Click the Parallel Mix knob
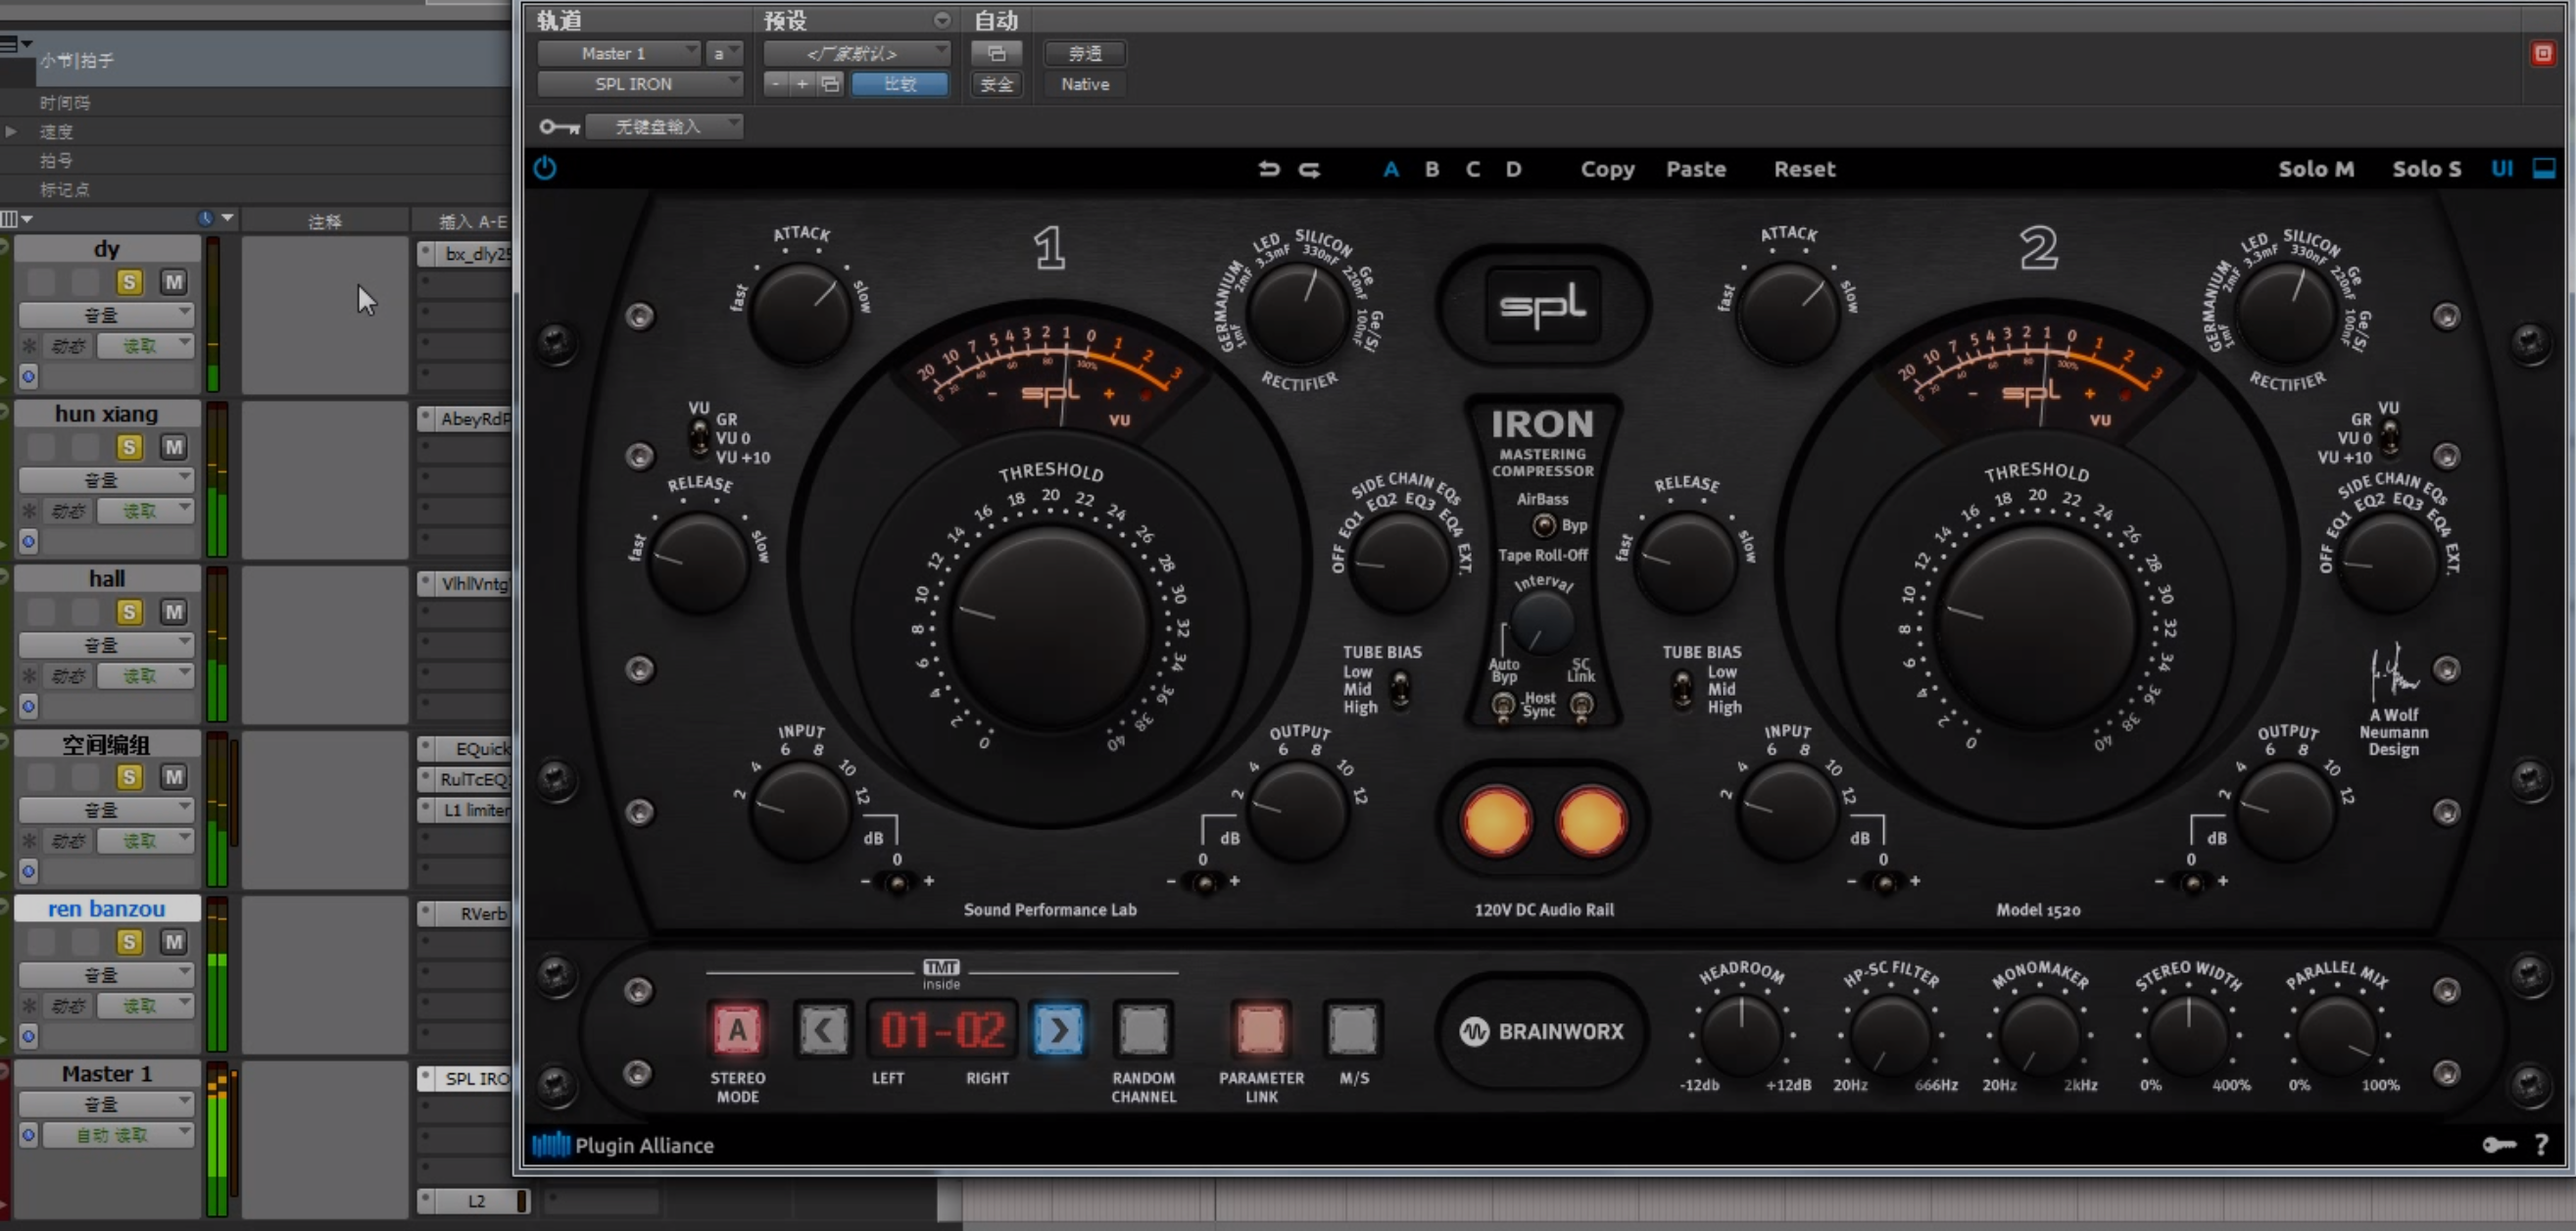 pos(2337,1034)
